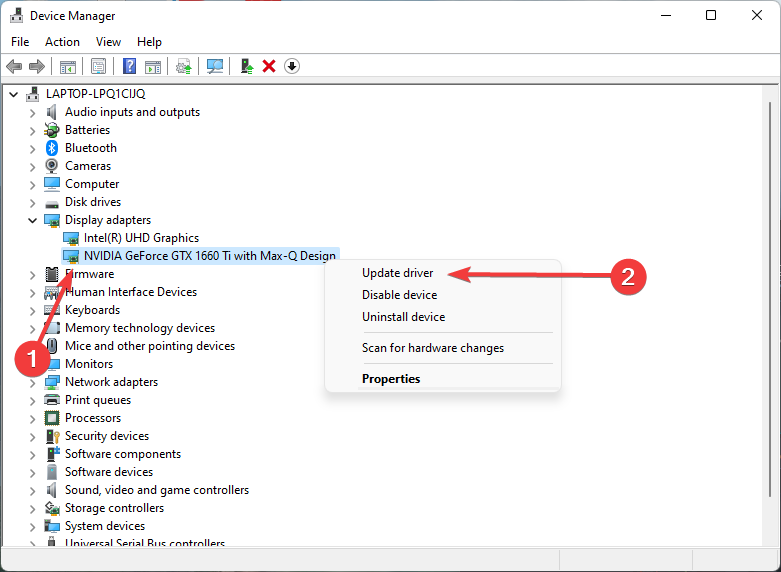
Task: Click the Firmware chip icon
Action: pyautogui.click(x=52, y=274)
